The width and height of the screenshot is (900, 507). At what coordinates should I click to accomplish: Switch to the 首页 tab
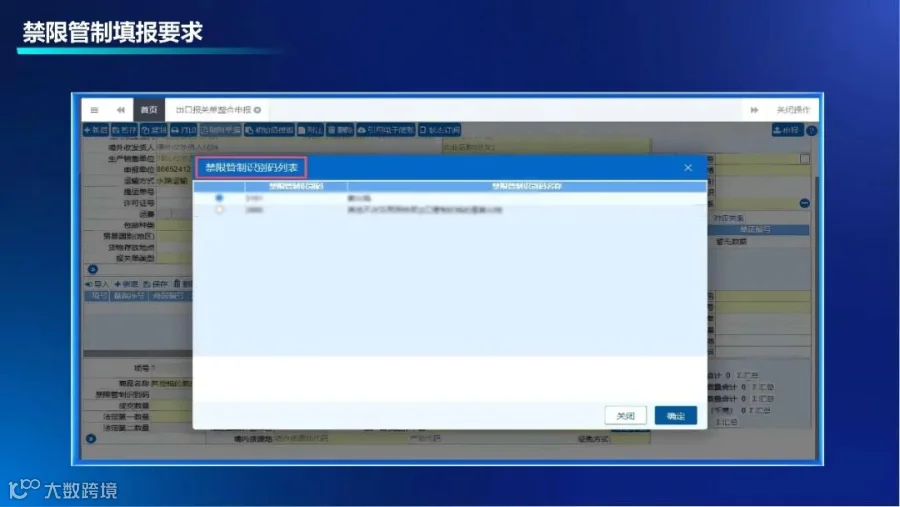[x=149, y=110]
